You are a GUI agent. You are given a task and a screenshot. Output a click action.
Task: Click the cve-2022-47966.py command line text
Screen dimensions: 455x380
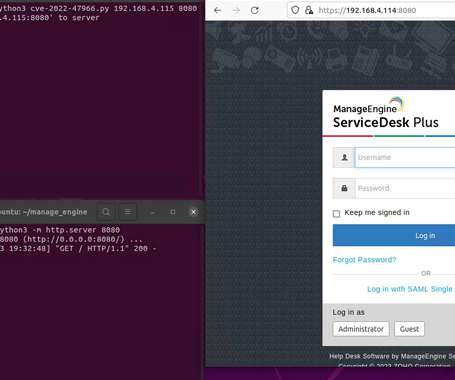(x=98, y=8)
